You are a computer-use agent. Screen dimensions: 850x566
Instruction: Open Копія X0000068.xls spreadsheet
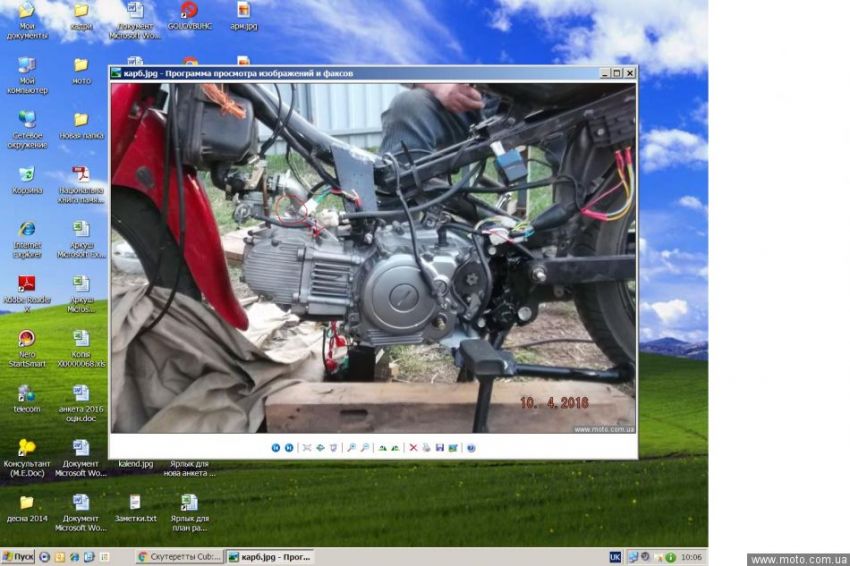[81, 349]
